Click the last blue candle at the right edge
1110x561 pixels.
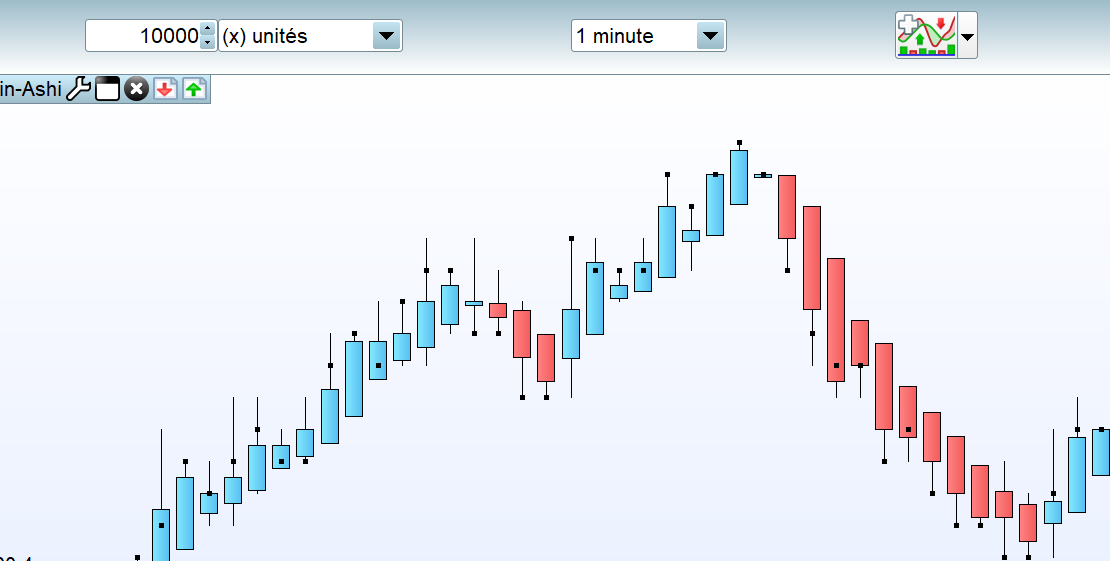[1100, 452]
